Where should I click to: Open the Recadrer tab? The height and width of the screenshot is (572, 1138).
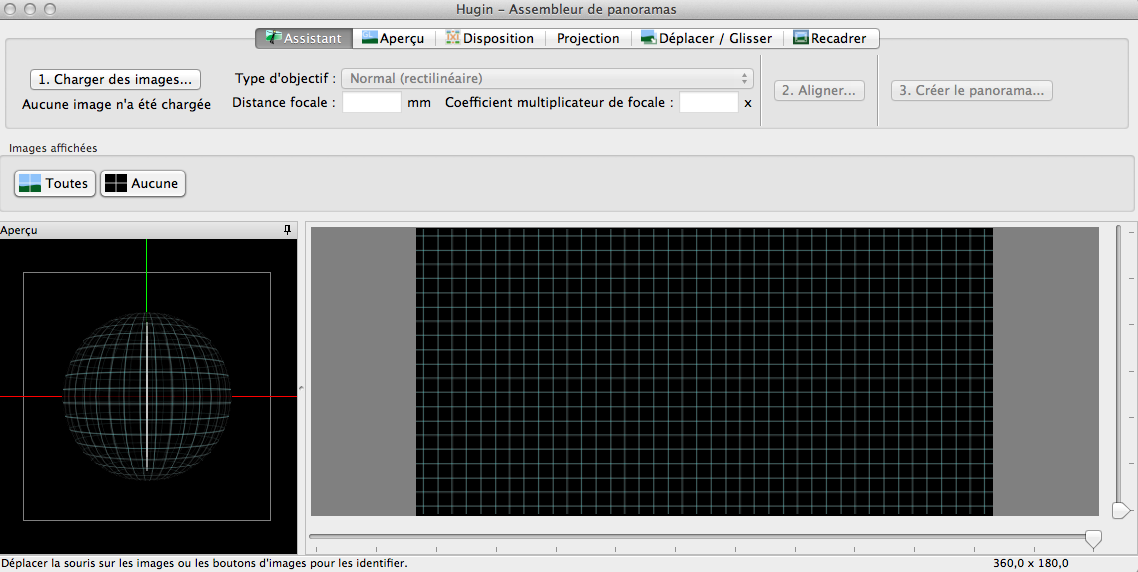(830, 38)
